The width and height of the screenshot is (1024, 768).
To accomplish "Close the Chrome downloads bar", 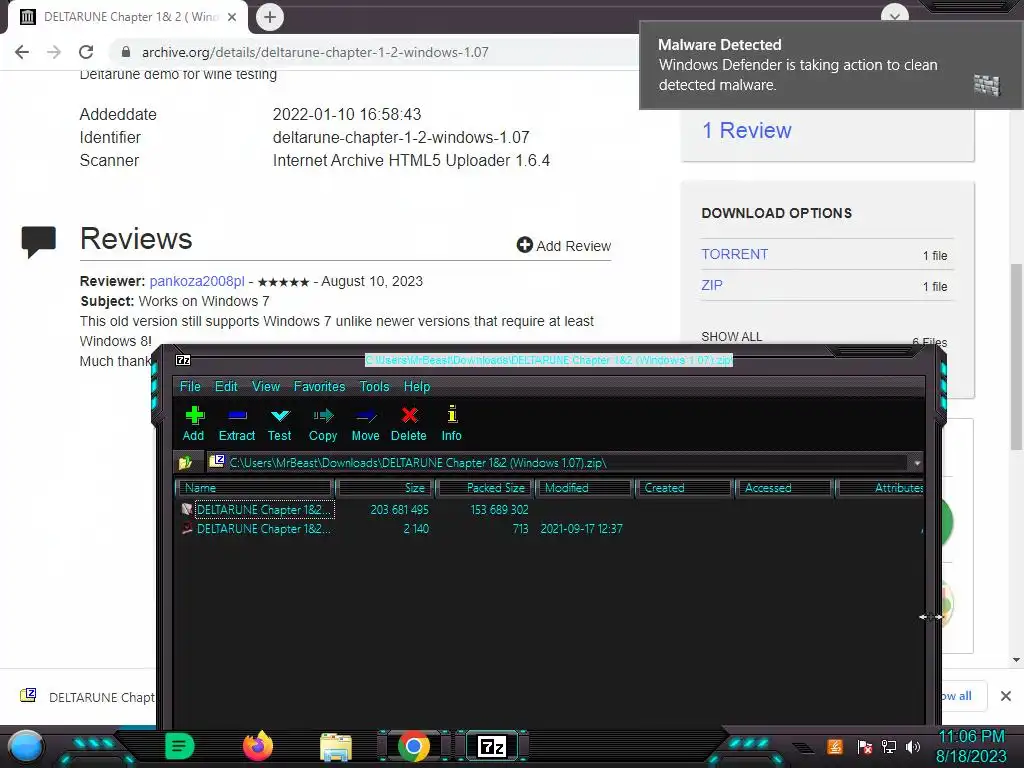I will [1006, 696].
